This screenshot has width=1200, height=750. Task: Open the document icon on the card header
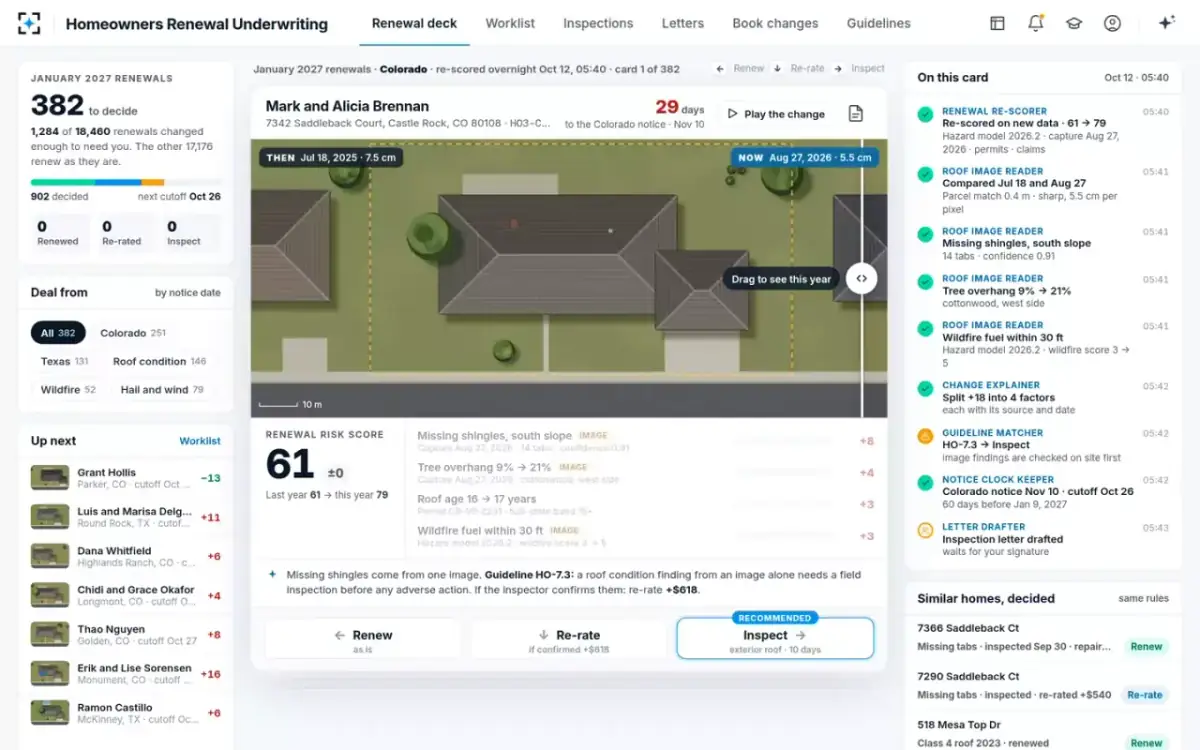856,114
